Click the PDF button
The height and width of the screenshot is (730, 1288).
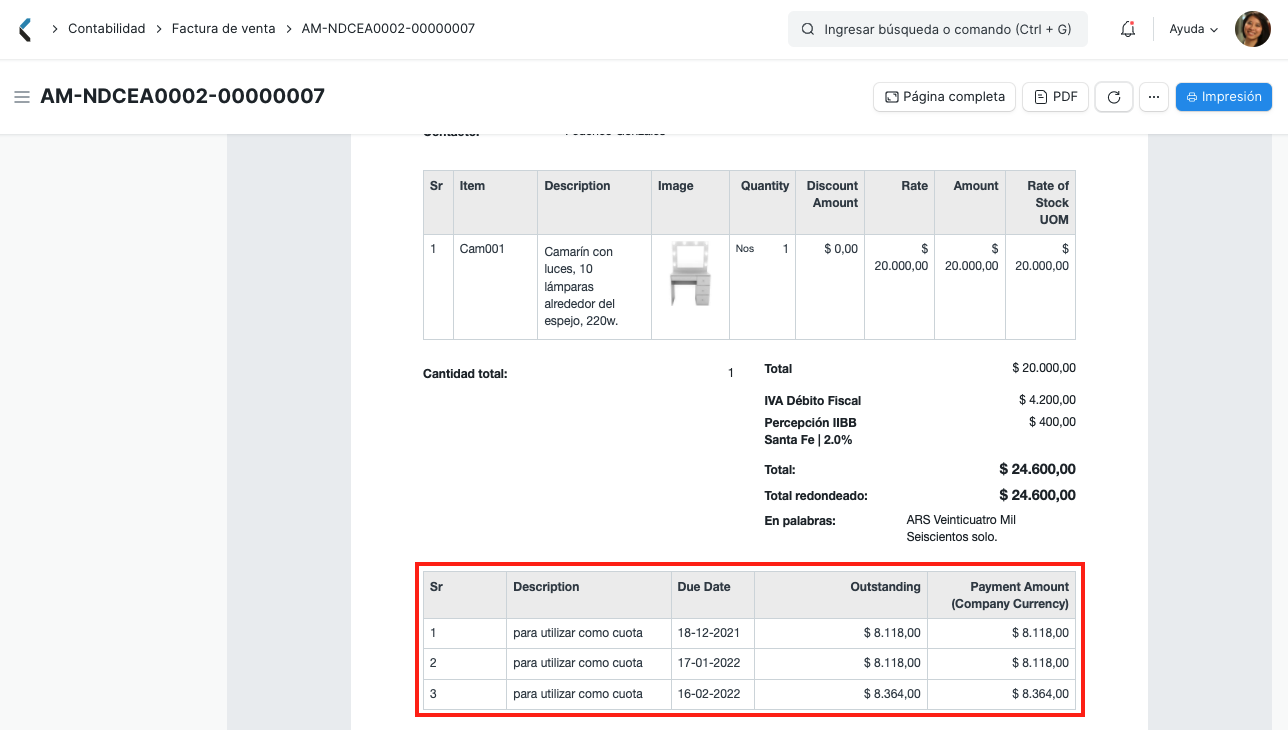(x=1056, y=97)
